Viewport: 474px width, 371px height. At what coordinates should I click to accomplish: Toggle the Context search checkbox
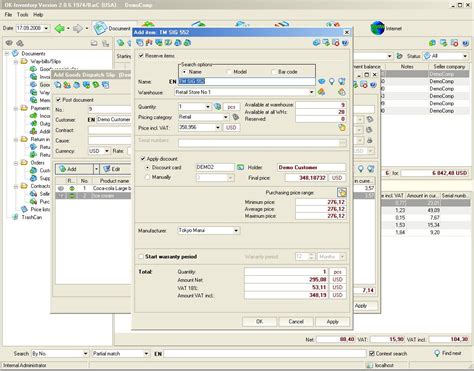[x=372, y=353]
